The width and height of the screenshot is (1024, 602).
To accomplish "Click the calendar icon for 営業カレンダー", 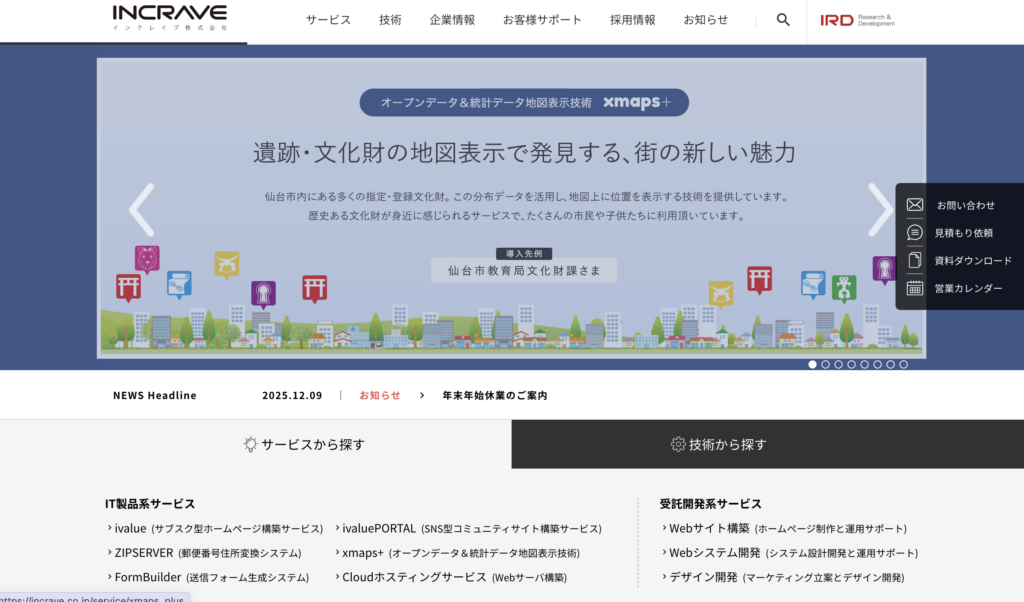I will [x=914, y=288].
